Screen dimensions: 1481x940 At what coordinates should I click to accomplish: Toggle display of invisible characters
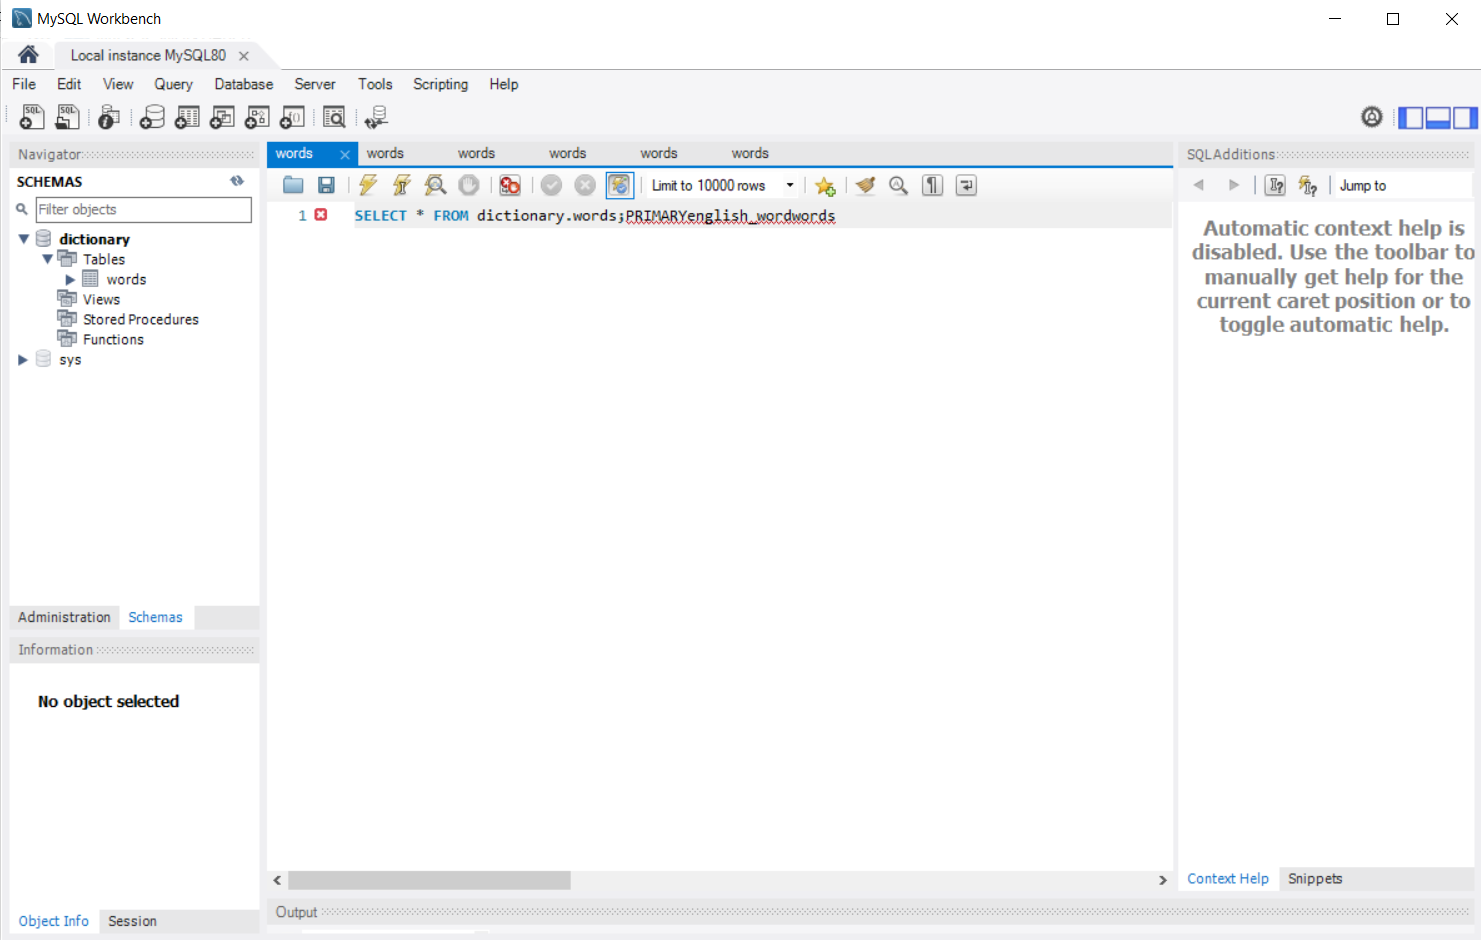click(932, 185)
